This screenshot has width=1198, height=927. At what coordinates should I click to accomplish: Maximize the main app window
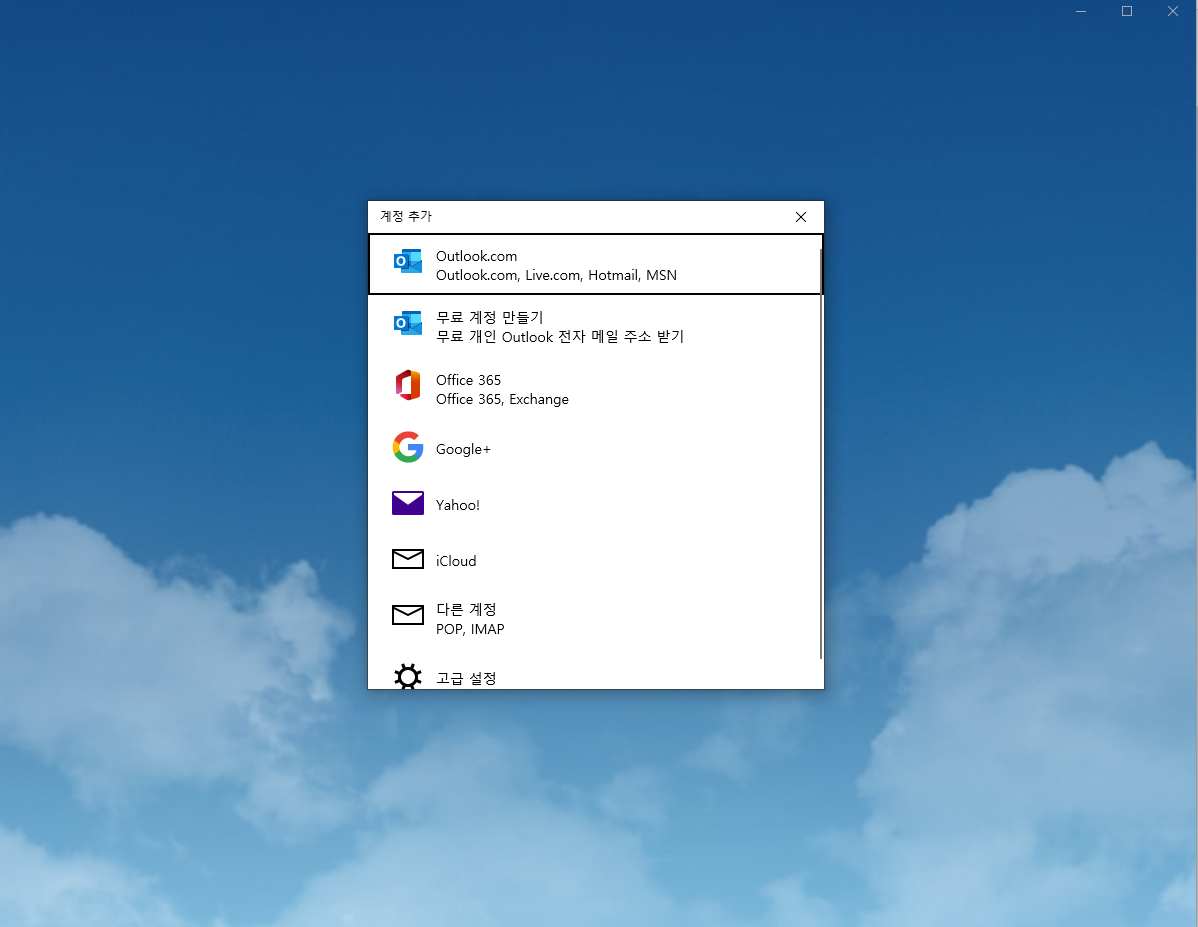(x=1126, y=11)
